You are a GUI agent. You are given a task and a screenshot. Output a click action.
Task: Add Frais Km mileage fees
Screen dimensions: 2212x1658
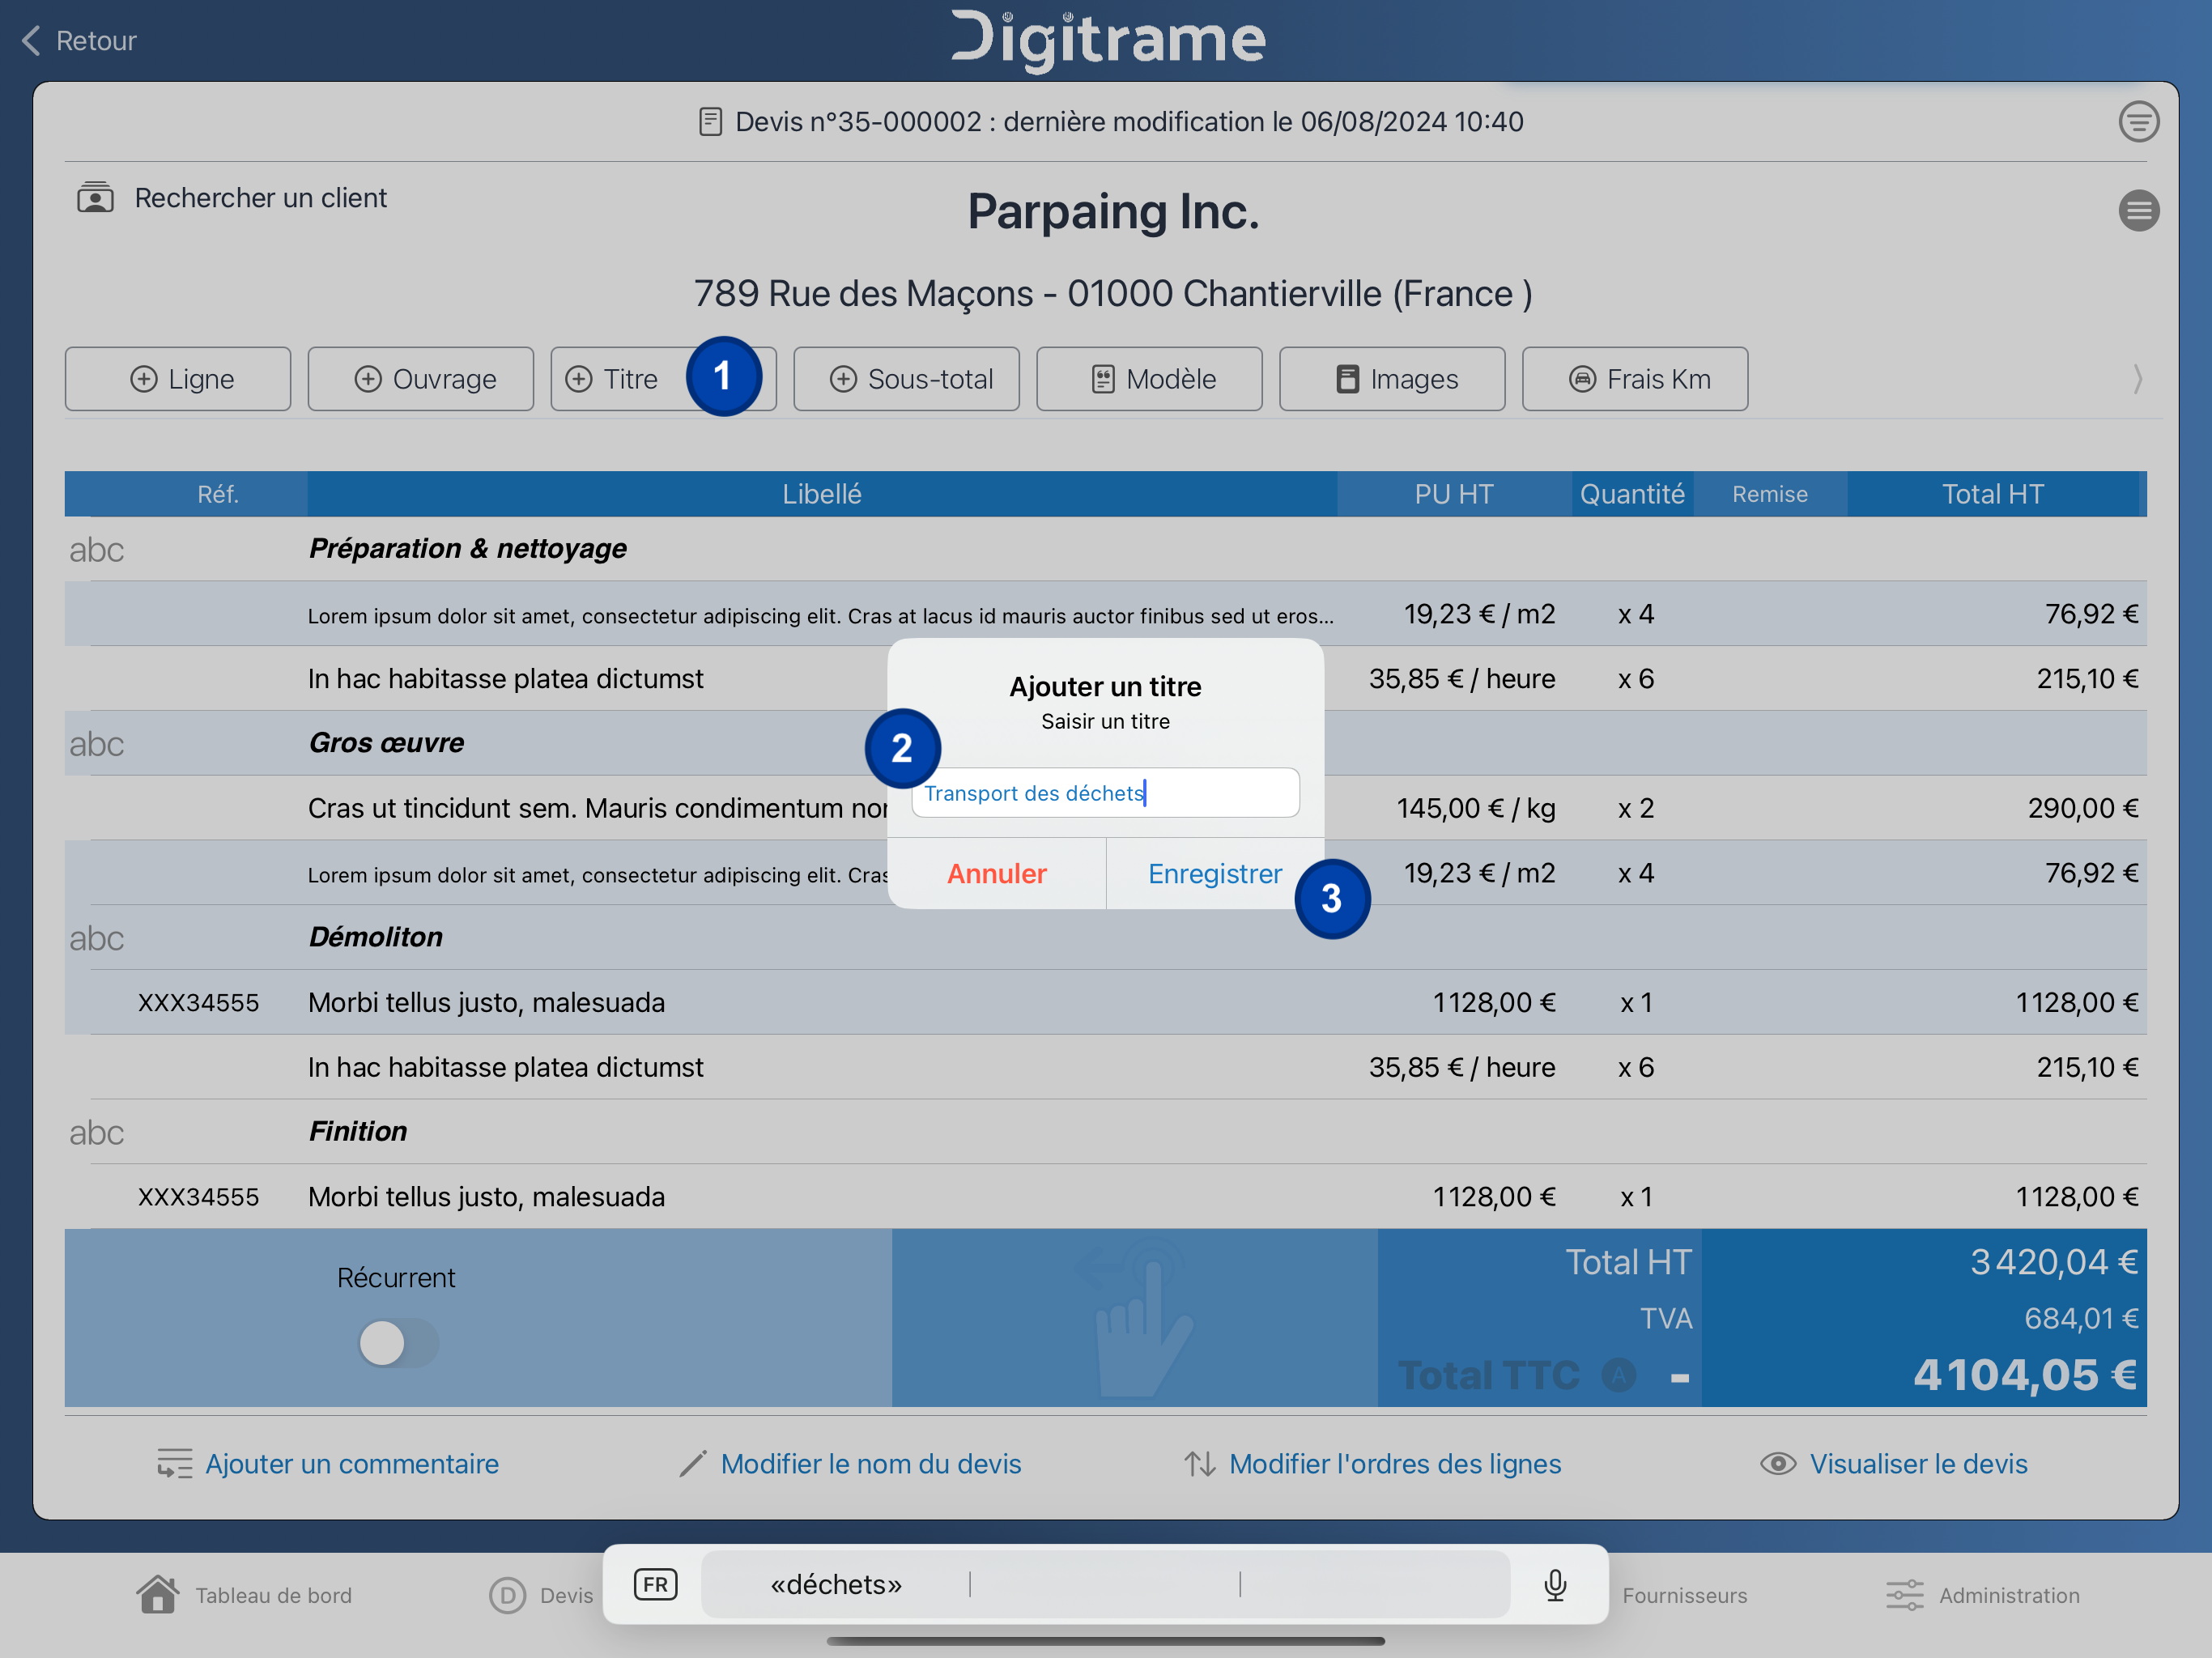[1636, 379]
